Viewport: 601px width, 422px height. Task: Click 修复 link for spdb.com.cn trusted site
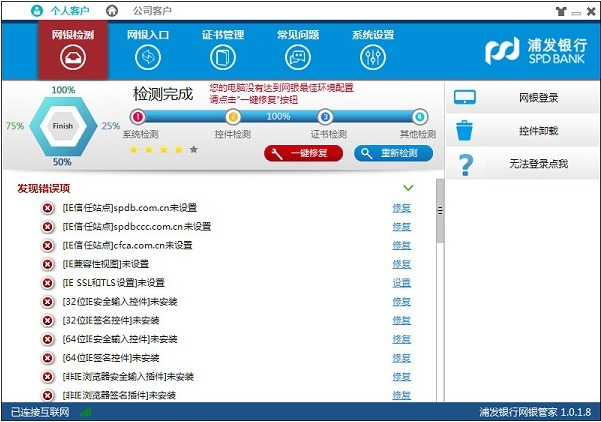tap(401, 208)
